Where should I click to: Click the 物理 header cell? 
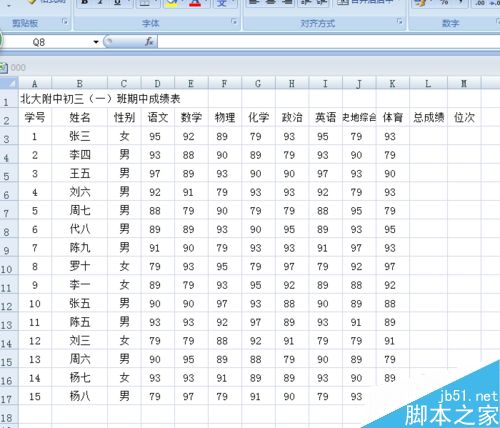coord(225,117)
